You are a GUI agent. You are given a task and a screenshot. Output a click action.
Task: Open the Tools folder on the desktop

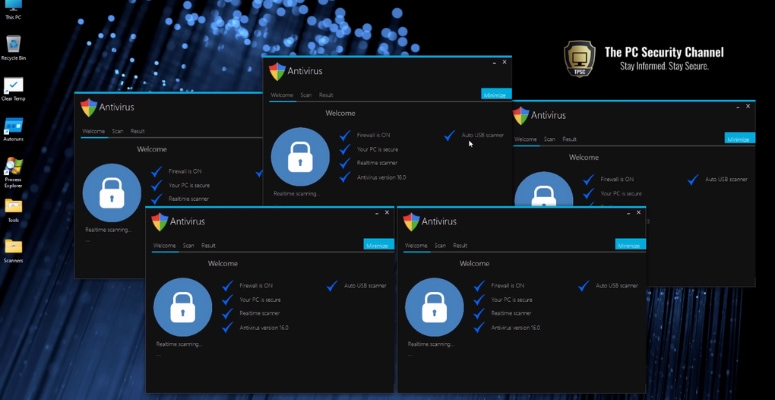(13, 206)
